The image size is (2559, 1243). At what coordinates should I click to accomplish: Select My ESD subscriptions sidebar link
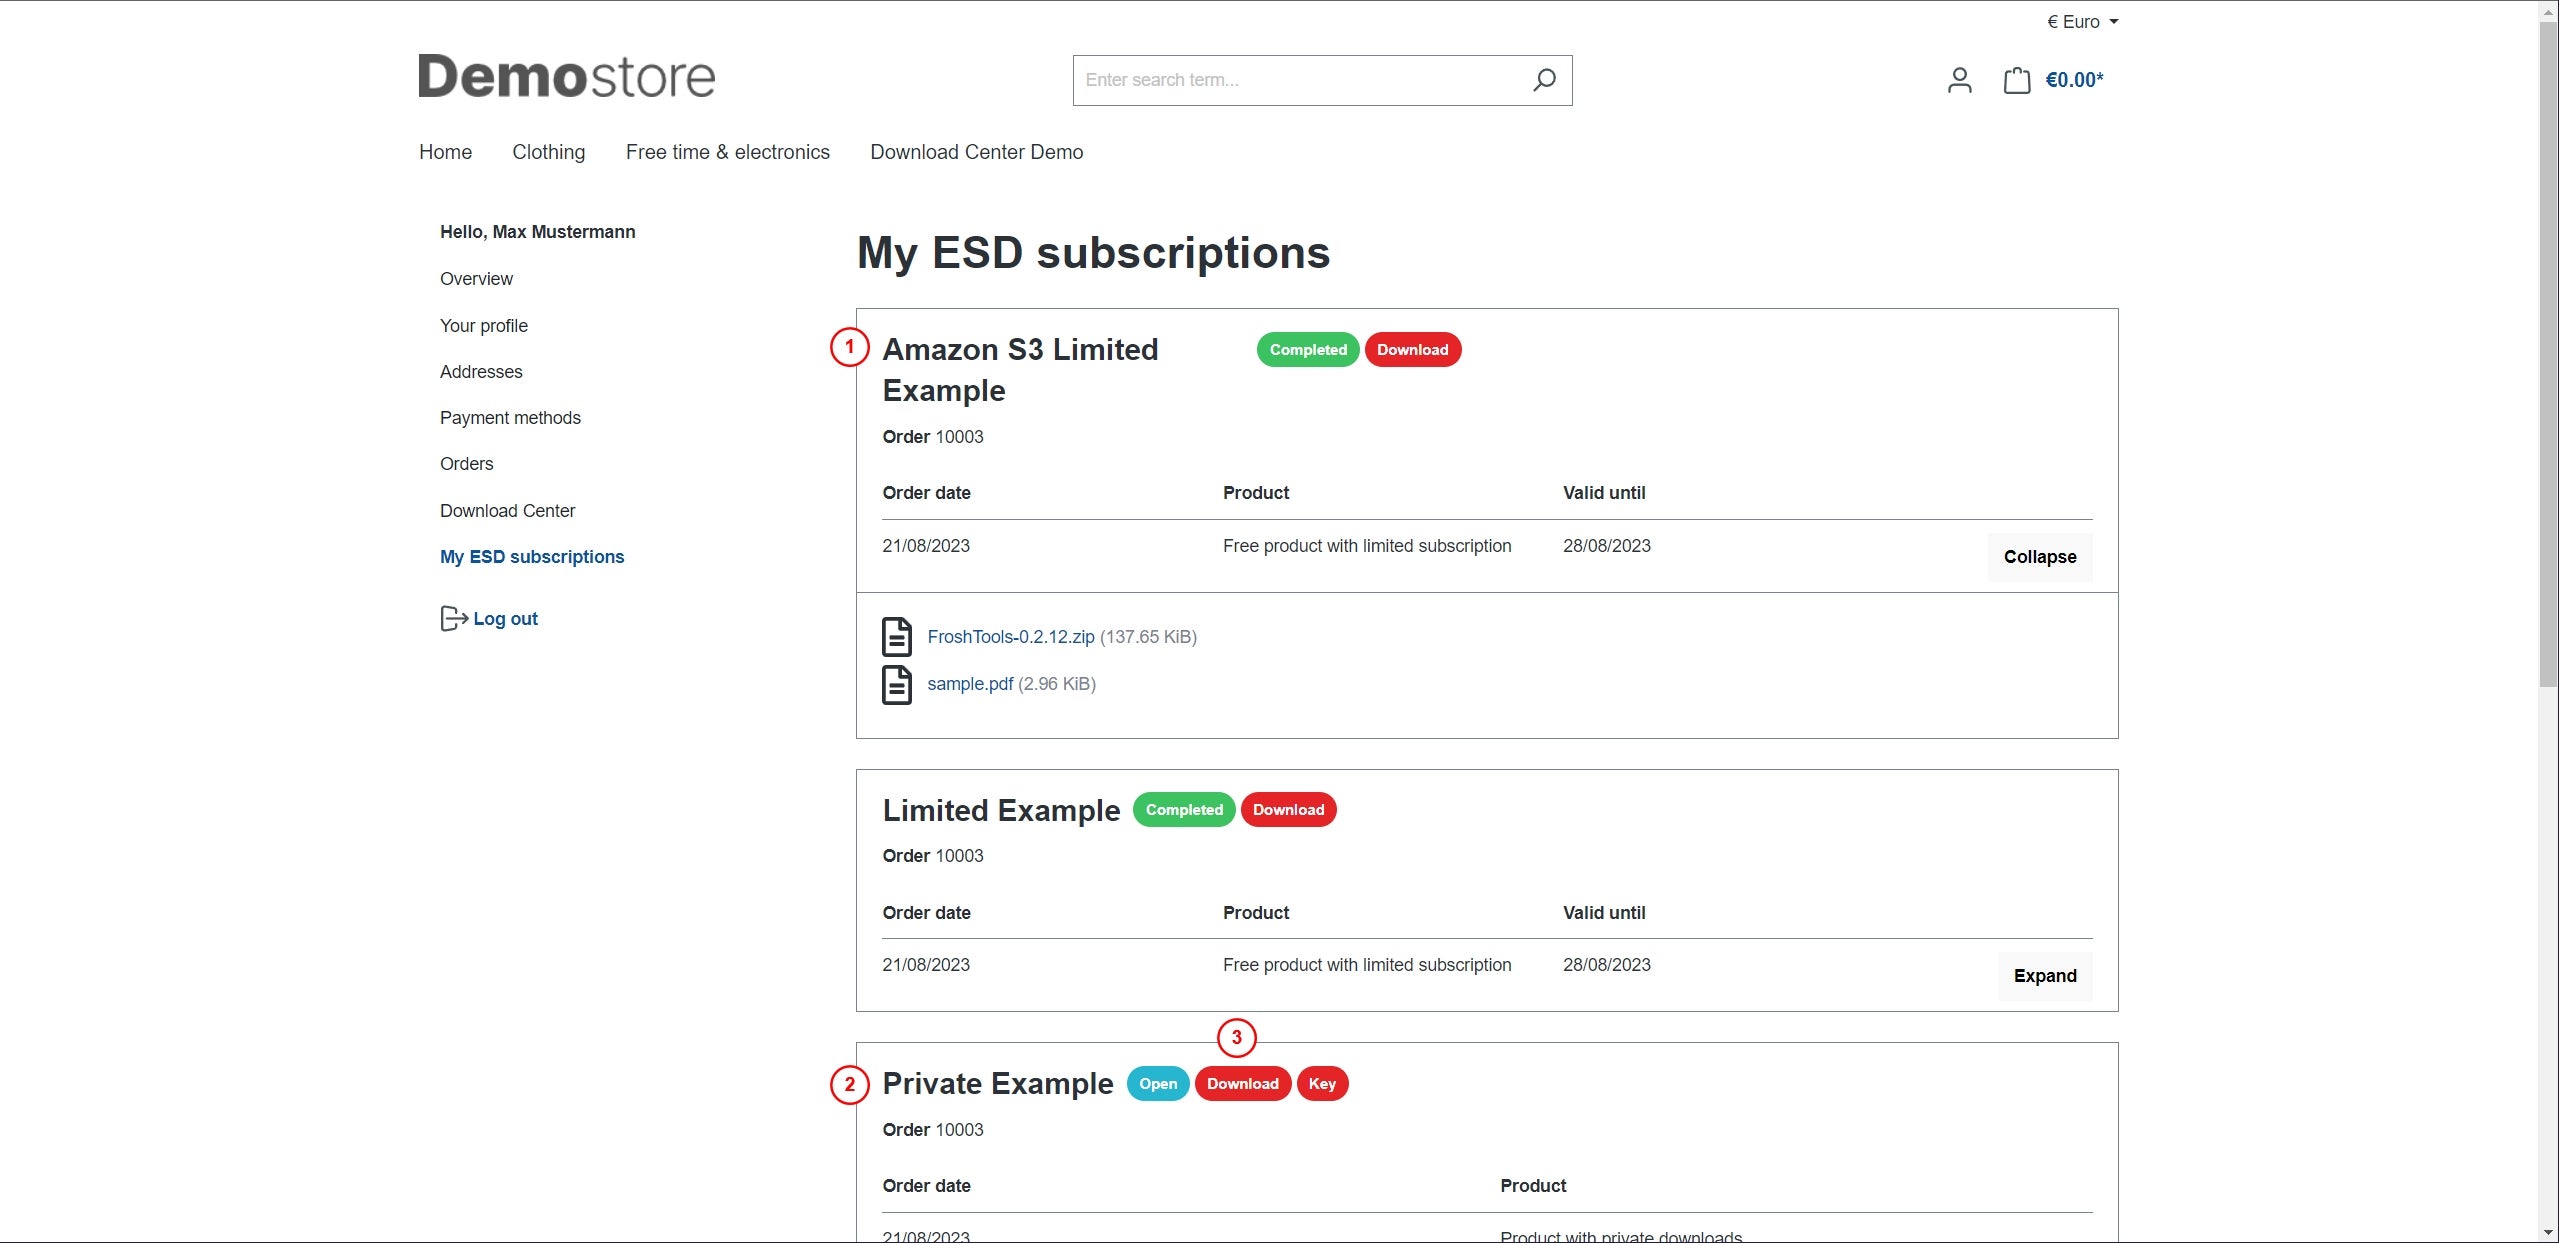tap(532, 557)
